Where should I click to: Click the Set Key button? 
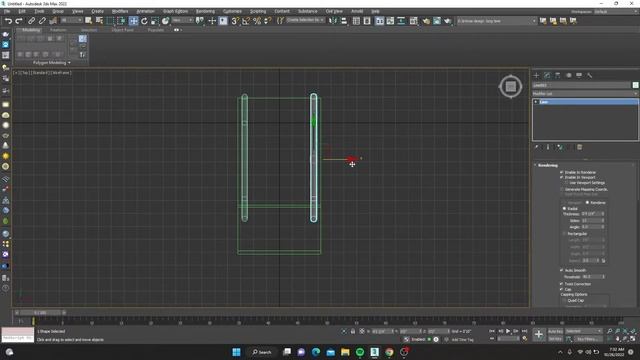(x=555, y=339)
